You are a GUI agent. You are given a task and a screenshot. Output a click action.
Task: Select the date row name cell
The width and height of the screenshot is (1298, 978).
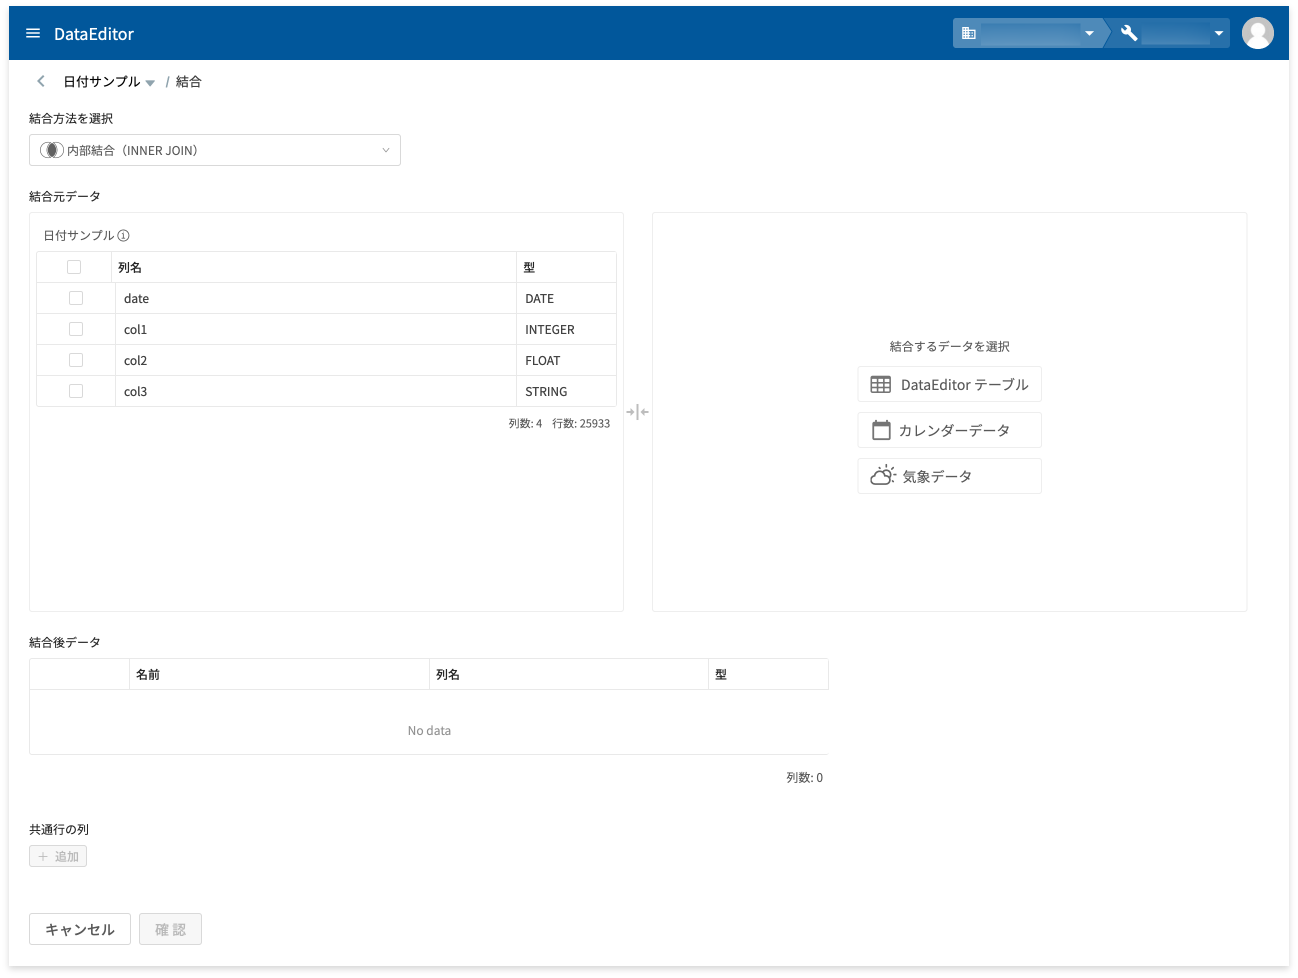pos(316,298)
